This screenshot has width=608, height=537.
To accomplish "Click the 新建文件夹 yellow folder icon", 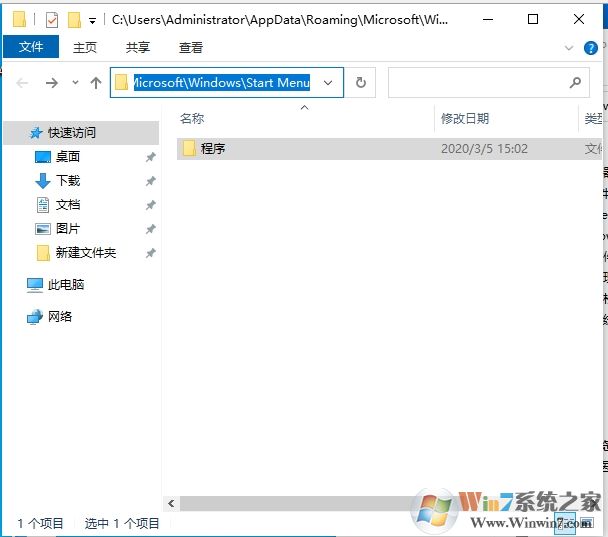I will click(43, 253).
